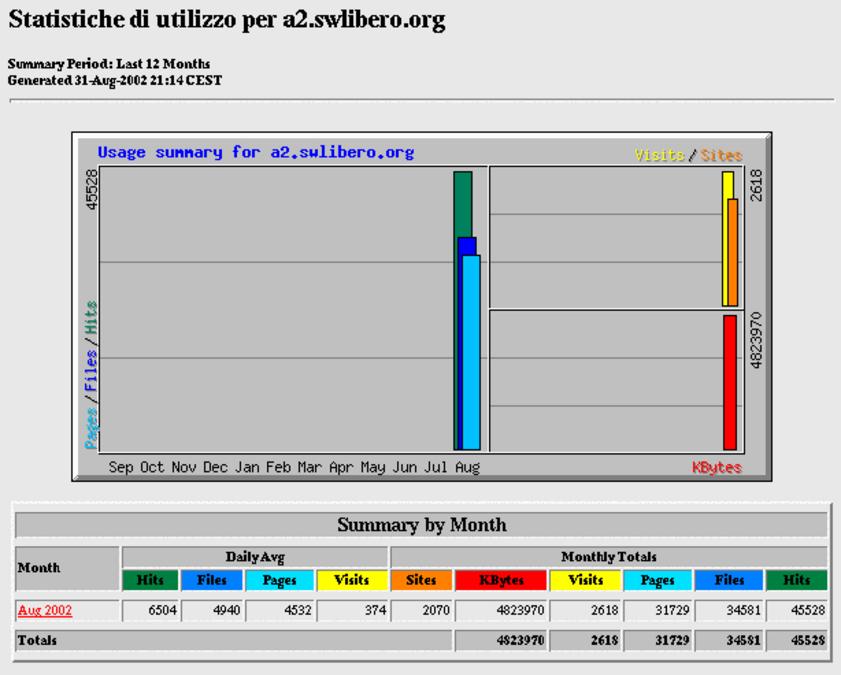The image size is (841, 675).
Task: Click green Hits header under Monthly Totals
Action: 797,580
